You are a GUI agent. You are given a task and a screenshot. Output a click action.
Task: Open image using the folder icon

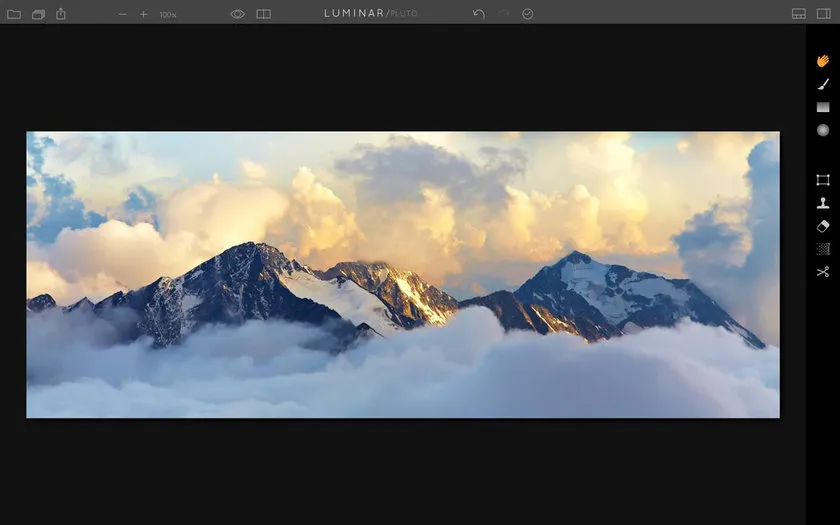coord(14,14)
